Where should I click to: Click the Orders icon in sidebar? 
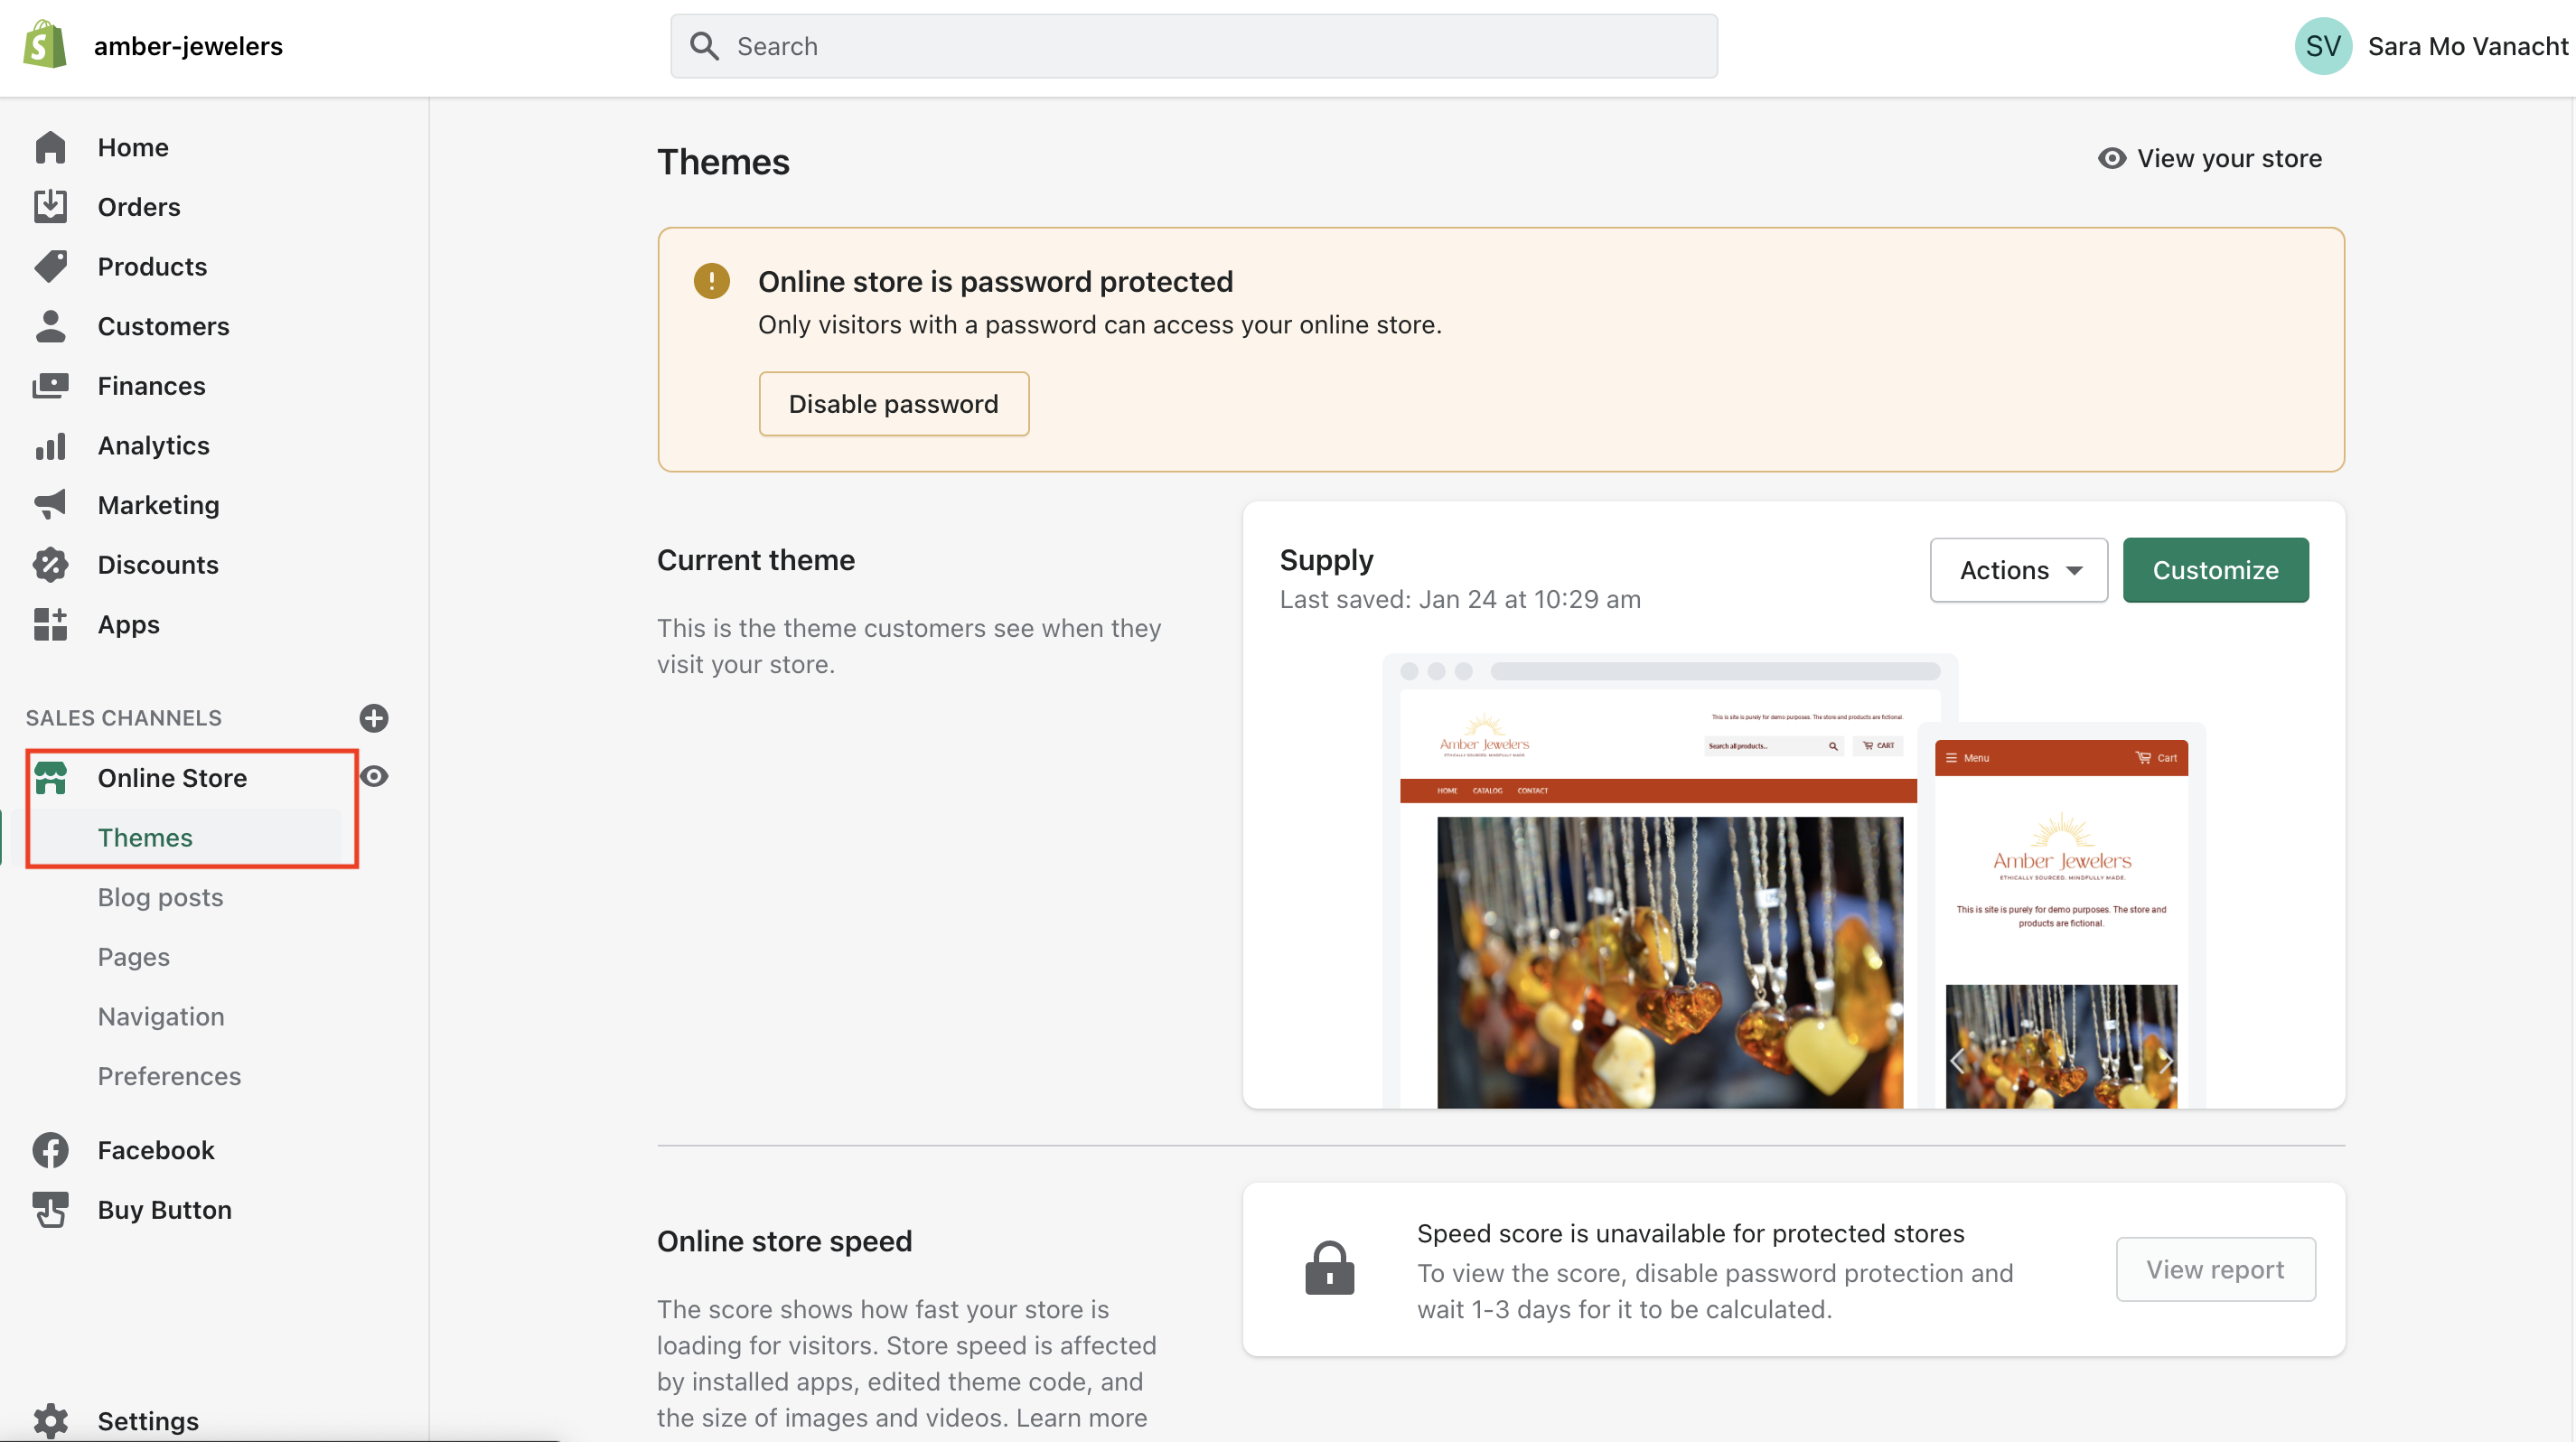[50, 207]
